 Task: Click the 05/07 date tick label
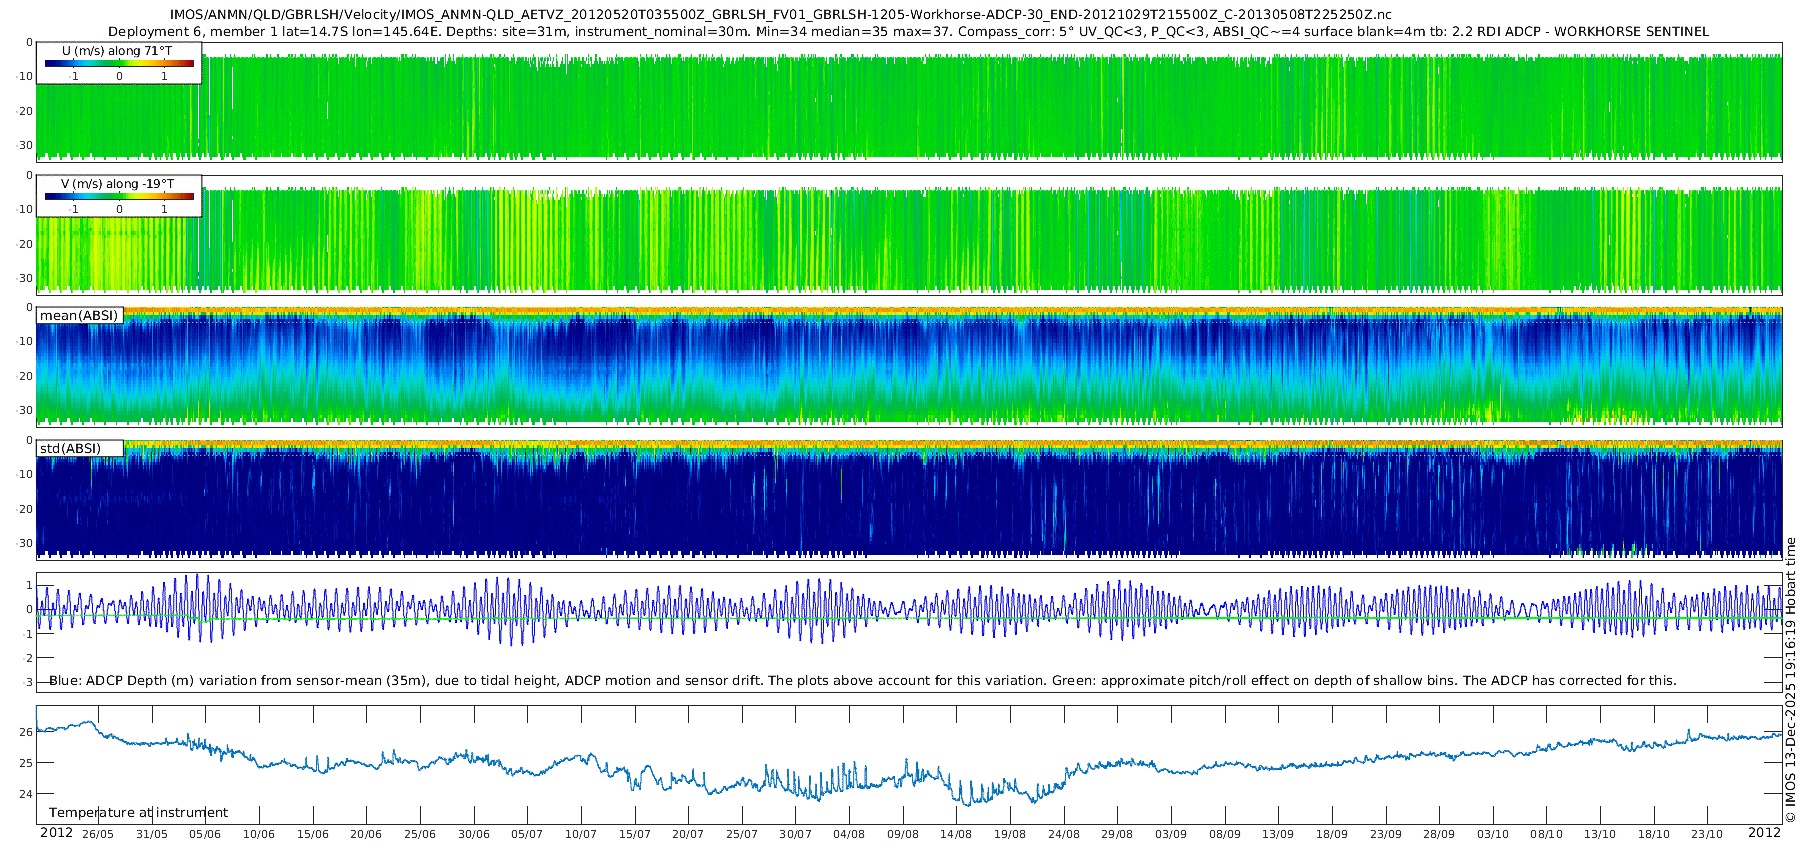click(x=527, y=834)
